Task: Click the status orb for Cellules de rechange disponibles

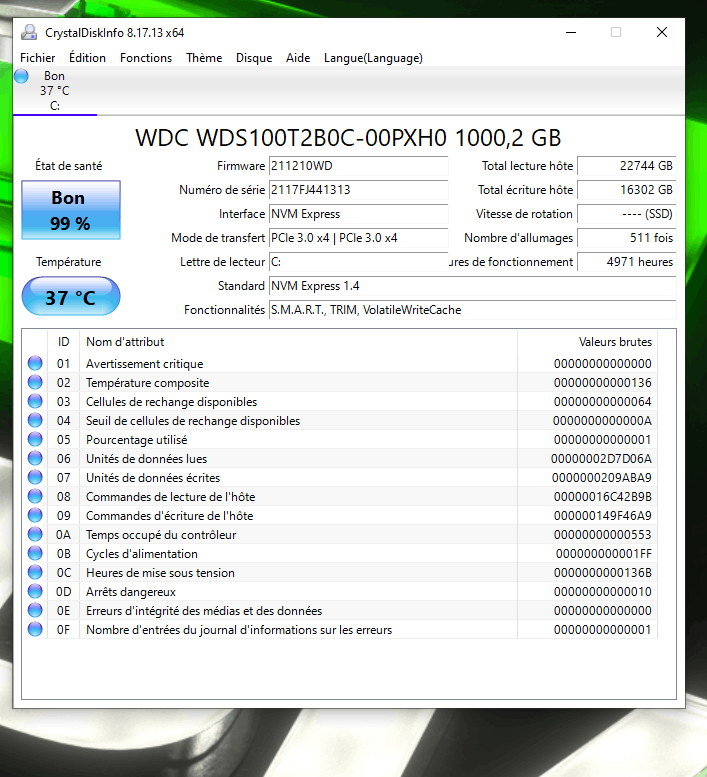Action: pos(35,401)
